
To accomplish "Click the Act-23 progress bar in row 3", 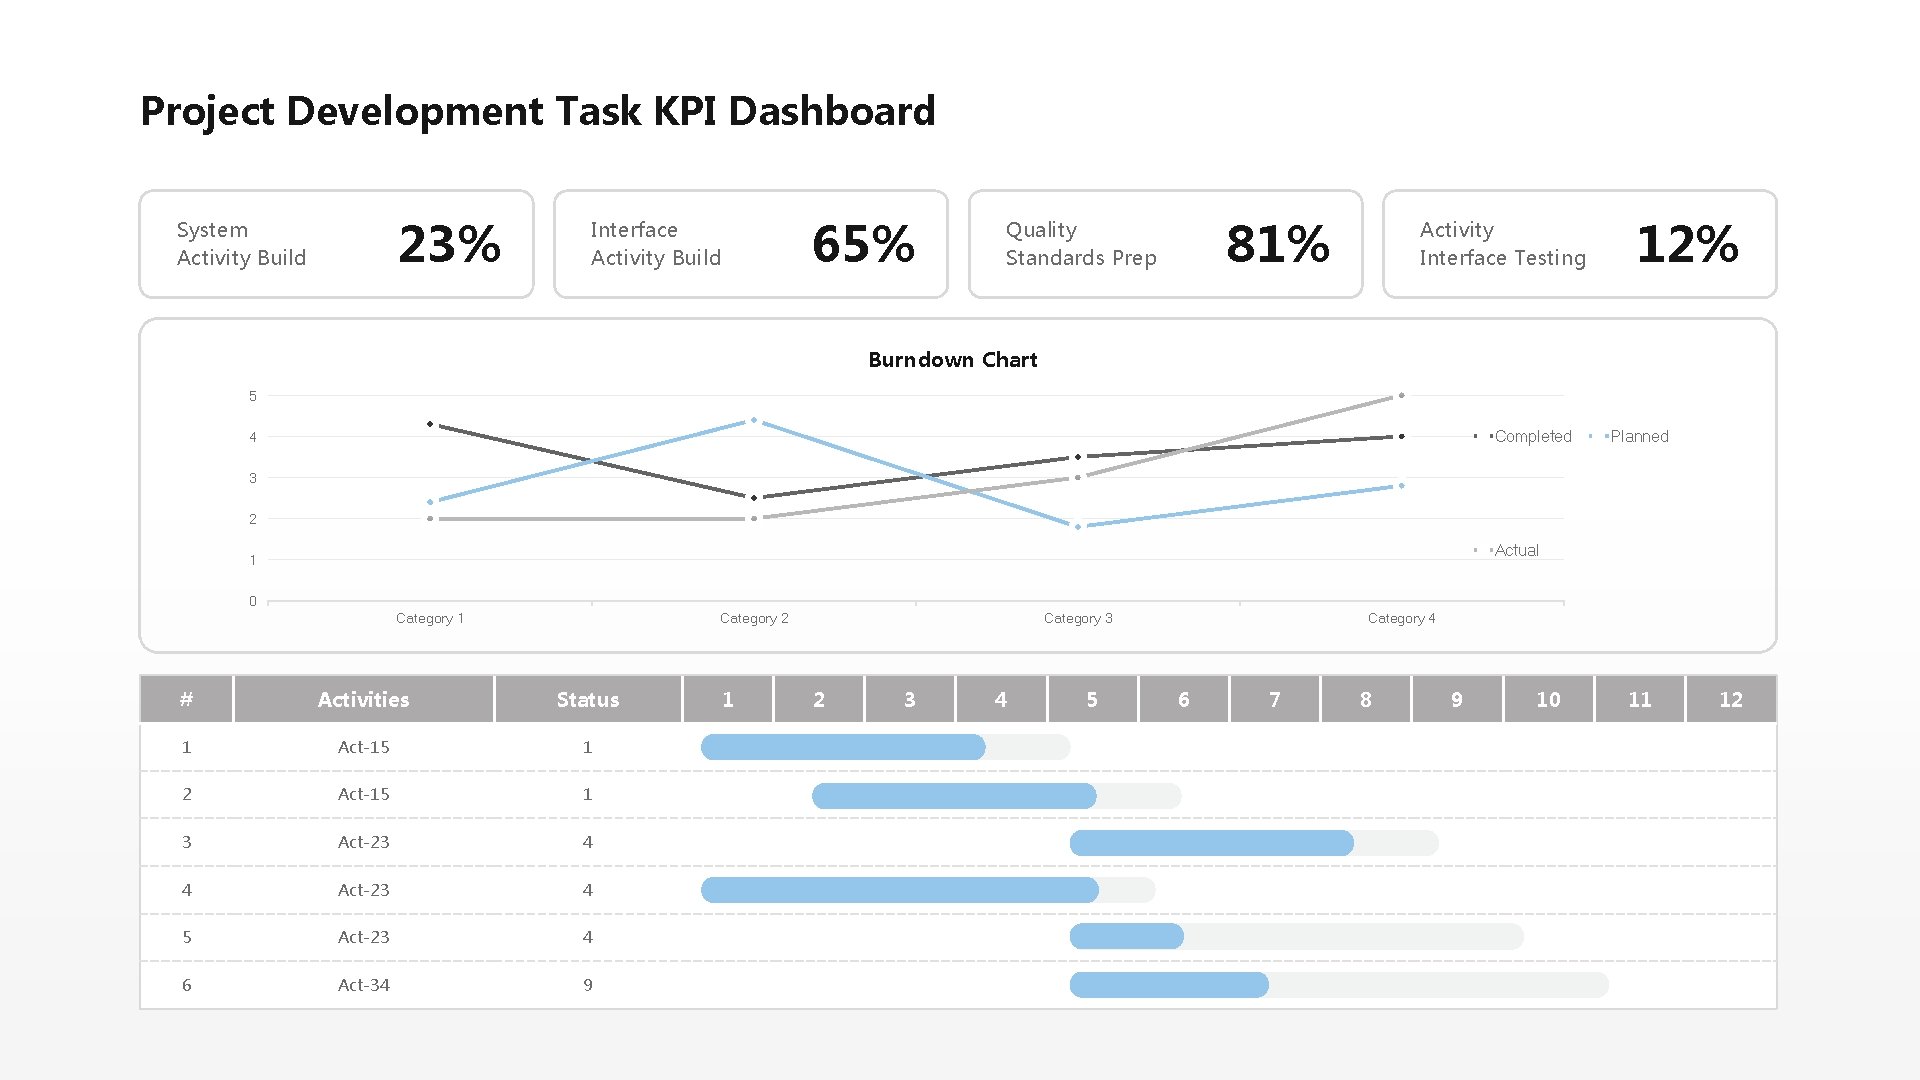I will pos(1210,843).
